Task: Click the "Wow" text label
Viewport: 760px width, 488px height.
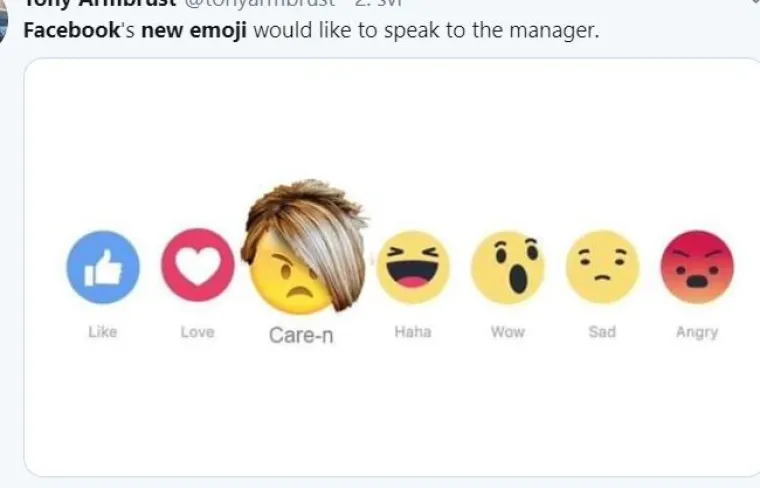Action: (x=507, y=332)
